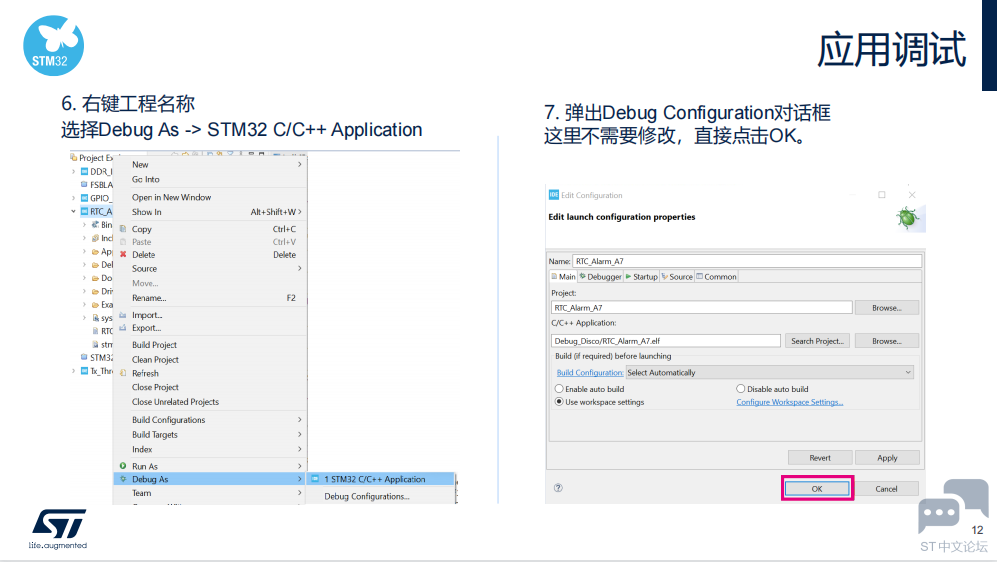The width and height of the screenshot is (997, 562).
Task: Click the STM32 butterfly logo
Action: pyautogui.click(x=53, y=46)
